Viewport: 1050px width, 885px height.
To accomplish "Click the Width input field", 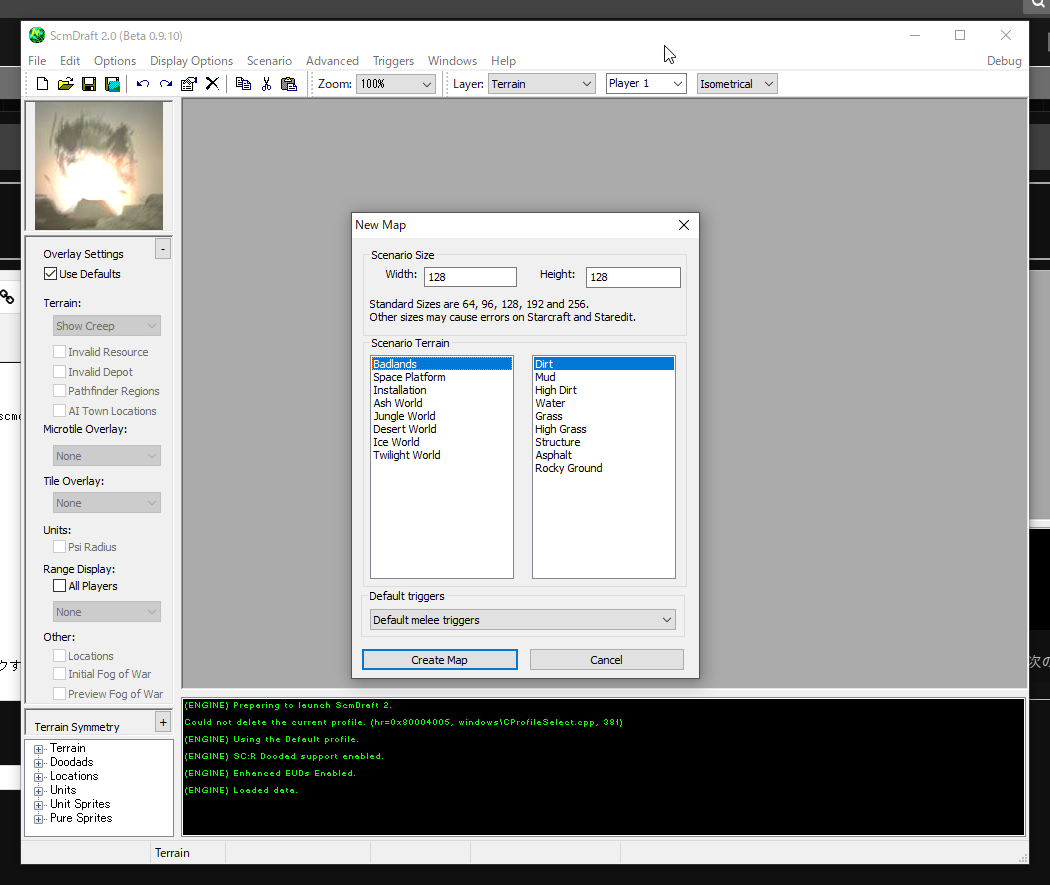I will point(470,277).
